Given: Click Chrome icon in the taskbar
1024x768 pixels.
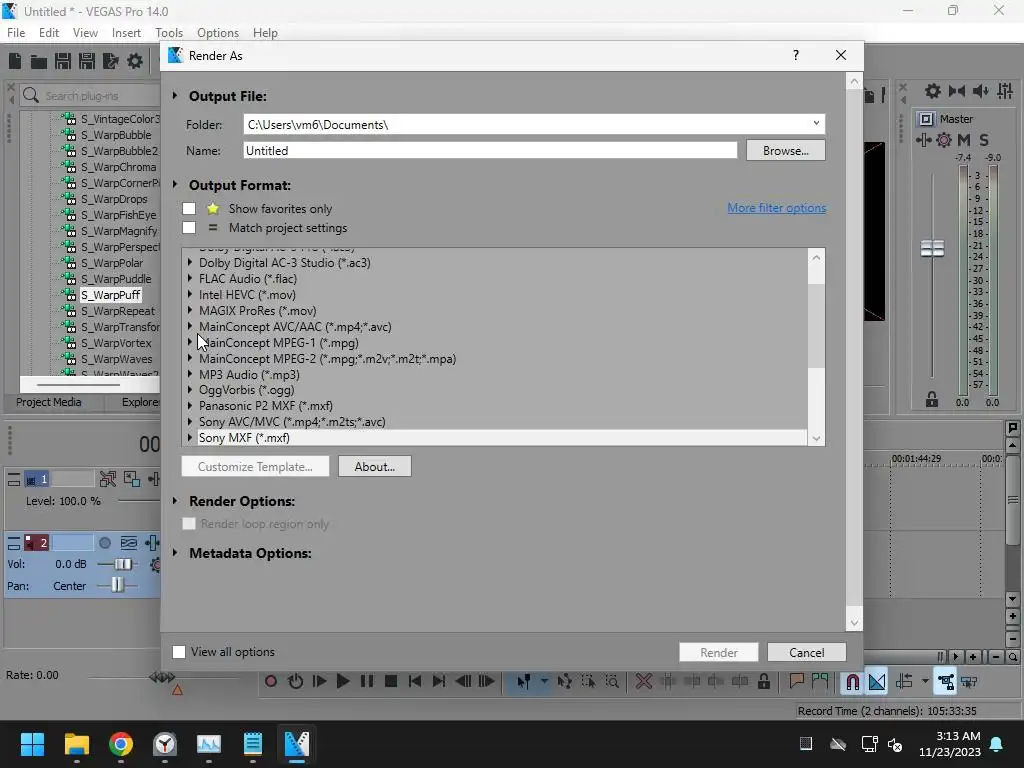Looking at the screenshot, I should (x=121, y=744).
